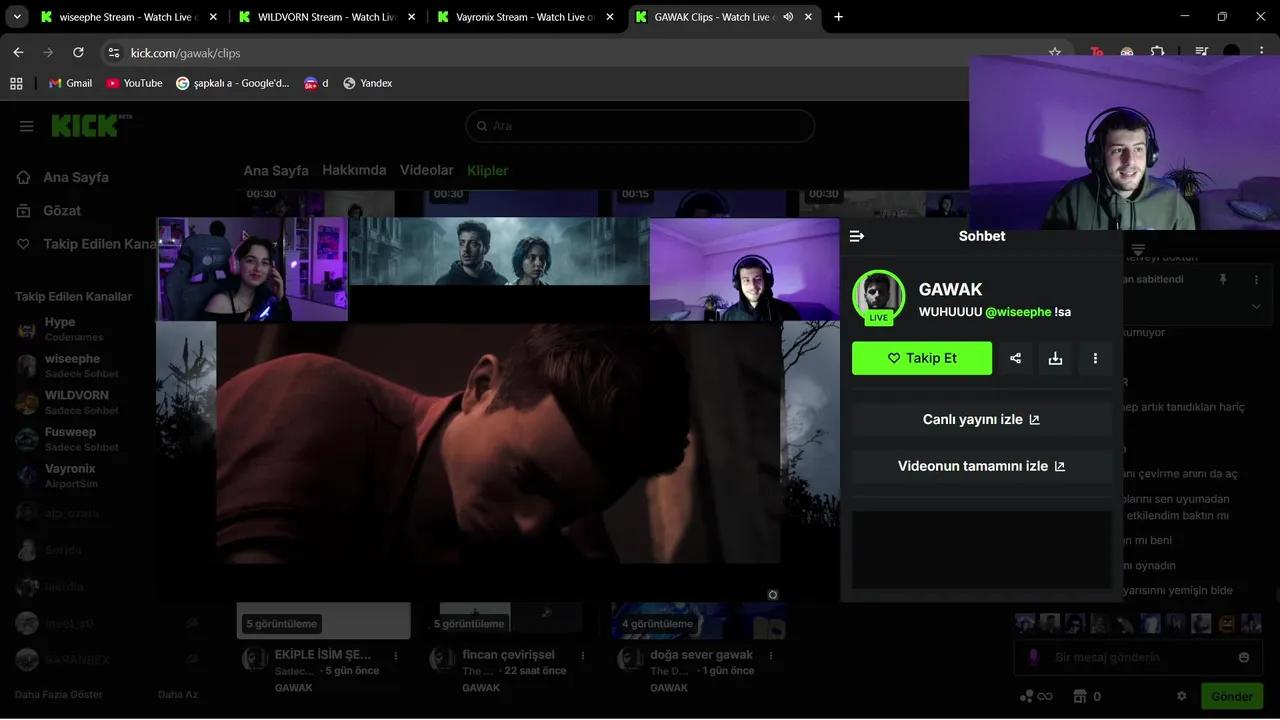Viewport: 1280px width, 720px height.
Task: Open clip options three-dot menu
Action: (x=1095, y=358)
